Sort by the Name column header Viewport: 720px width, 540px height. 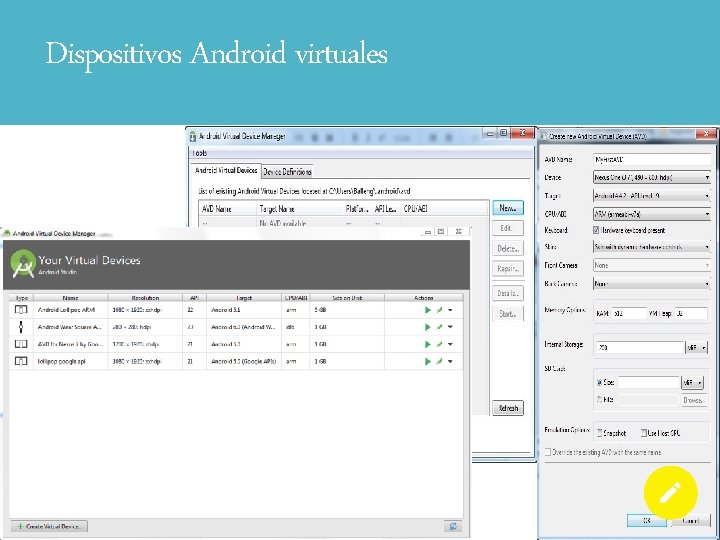tap(70, 298)
